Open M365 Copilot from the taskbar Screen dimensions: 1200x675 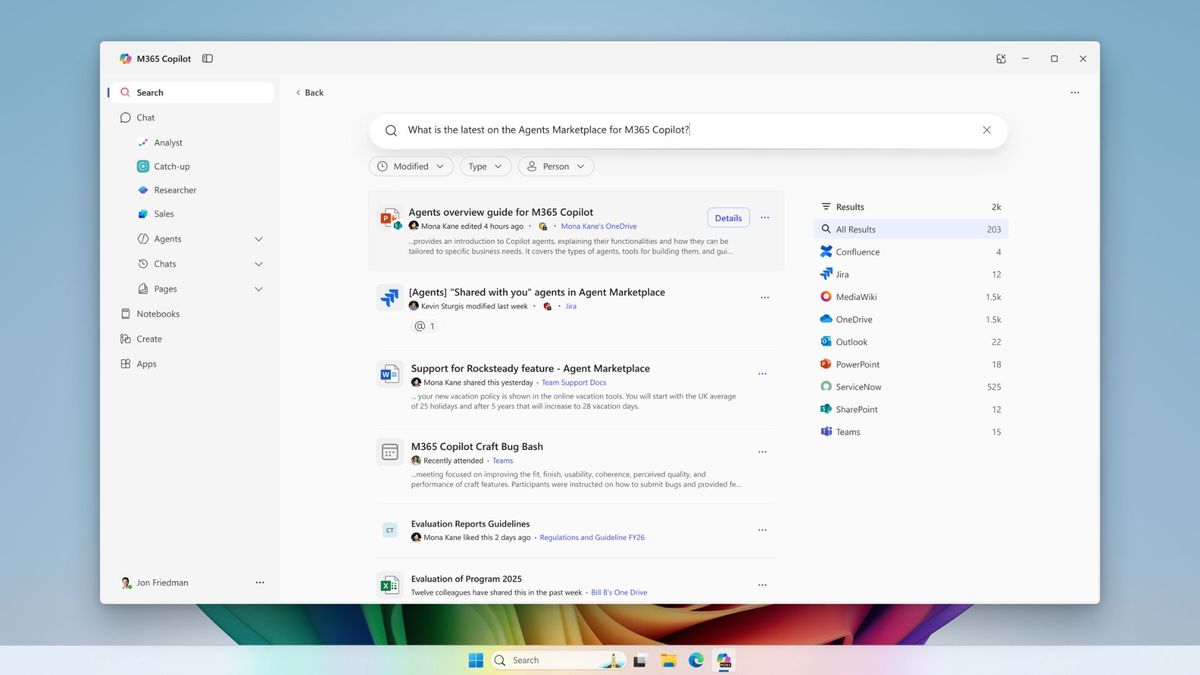724,660
